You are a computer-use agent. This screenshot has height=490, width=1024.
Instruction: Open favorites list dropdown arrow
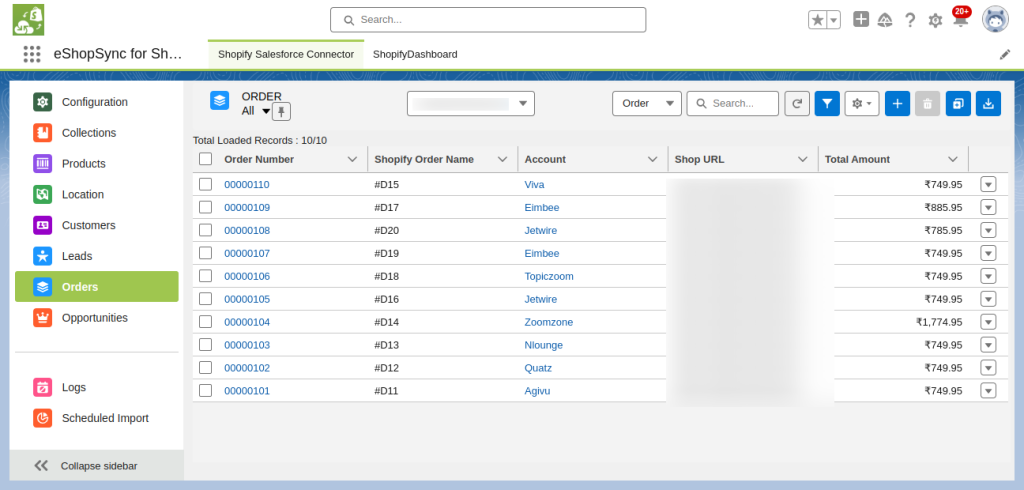click(x=833, y=20)
